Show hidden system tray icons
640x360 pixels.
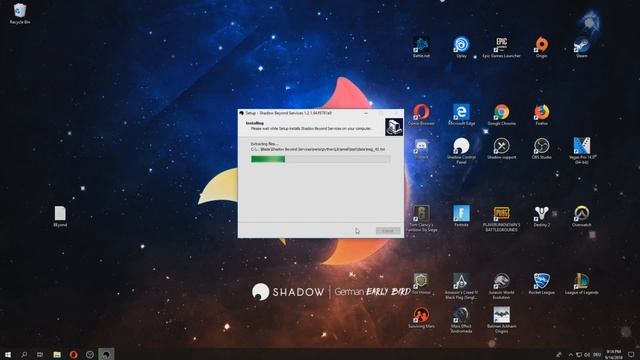[571, 355]
